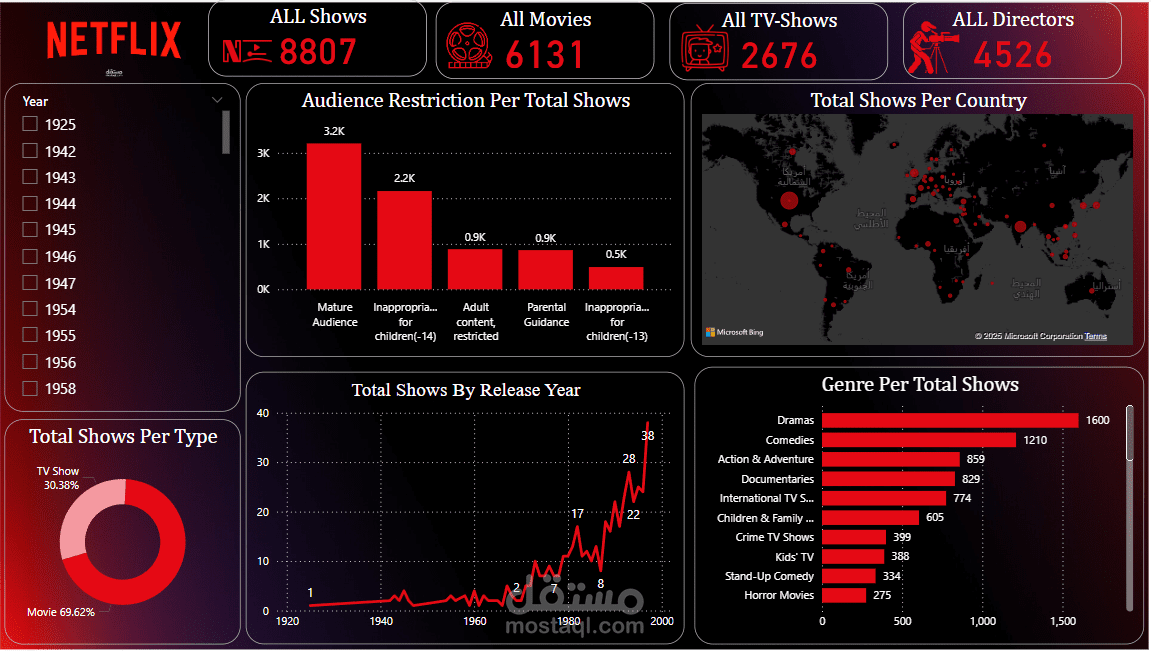
Task: Toggle the 1945 year checkbox
Action: 30,230
